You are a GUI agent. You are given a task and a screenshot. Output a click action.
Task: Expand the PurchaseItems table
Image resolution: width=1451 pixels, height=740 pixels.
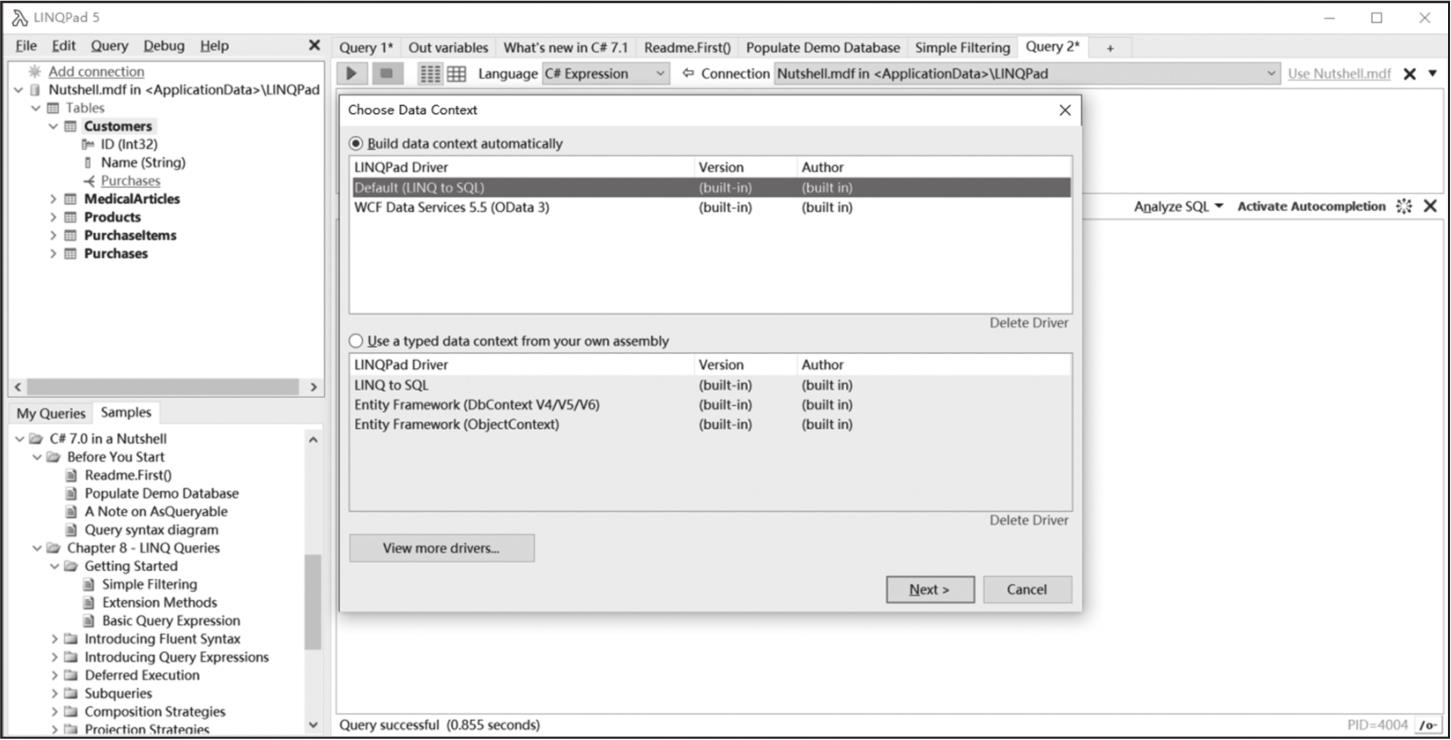(54, 236)
